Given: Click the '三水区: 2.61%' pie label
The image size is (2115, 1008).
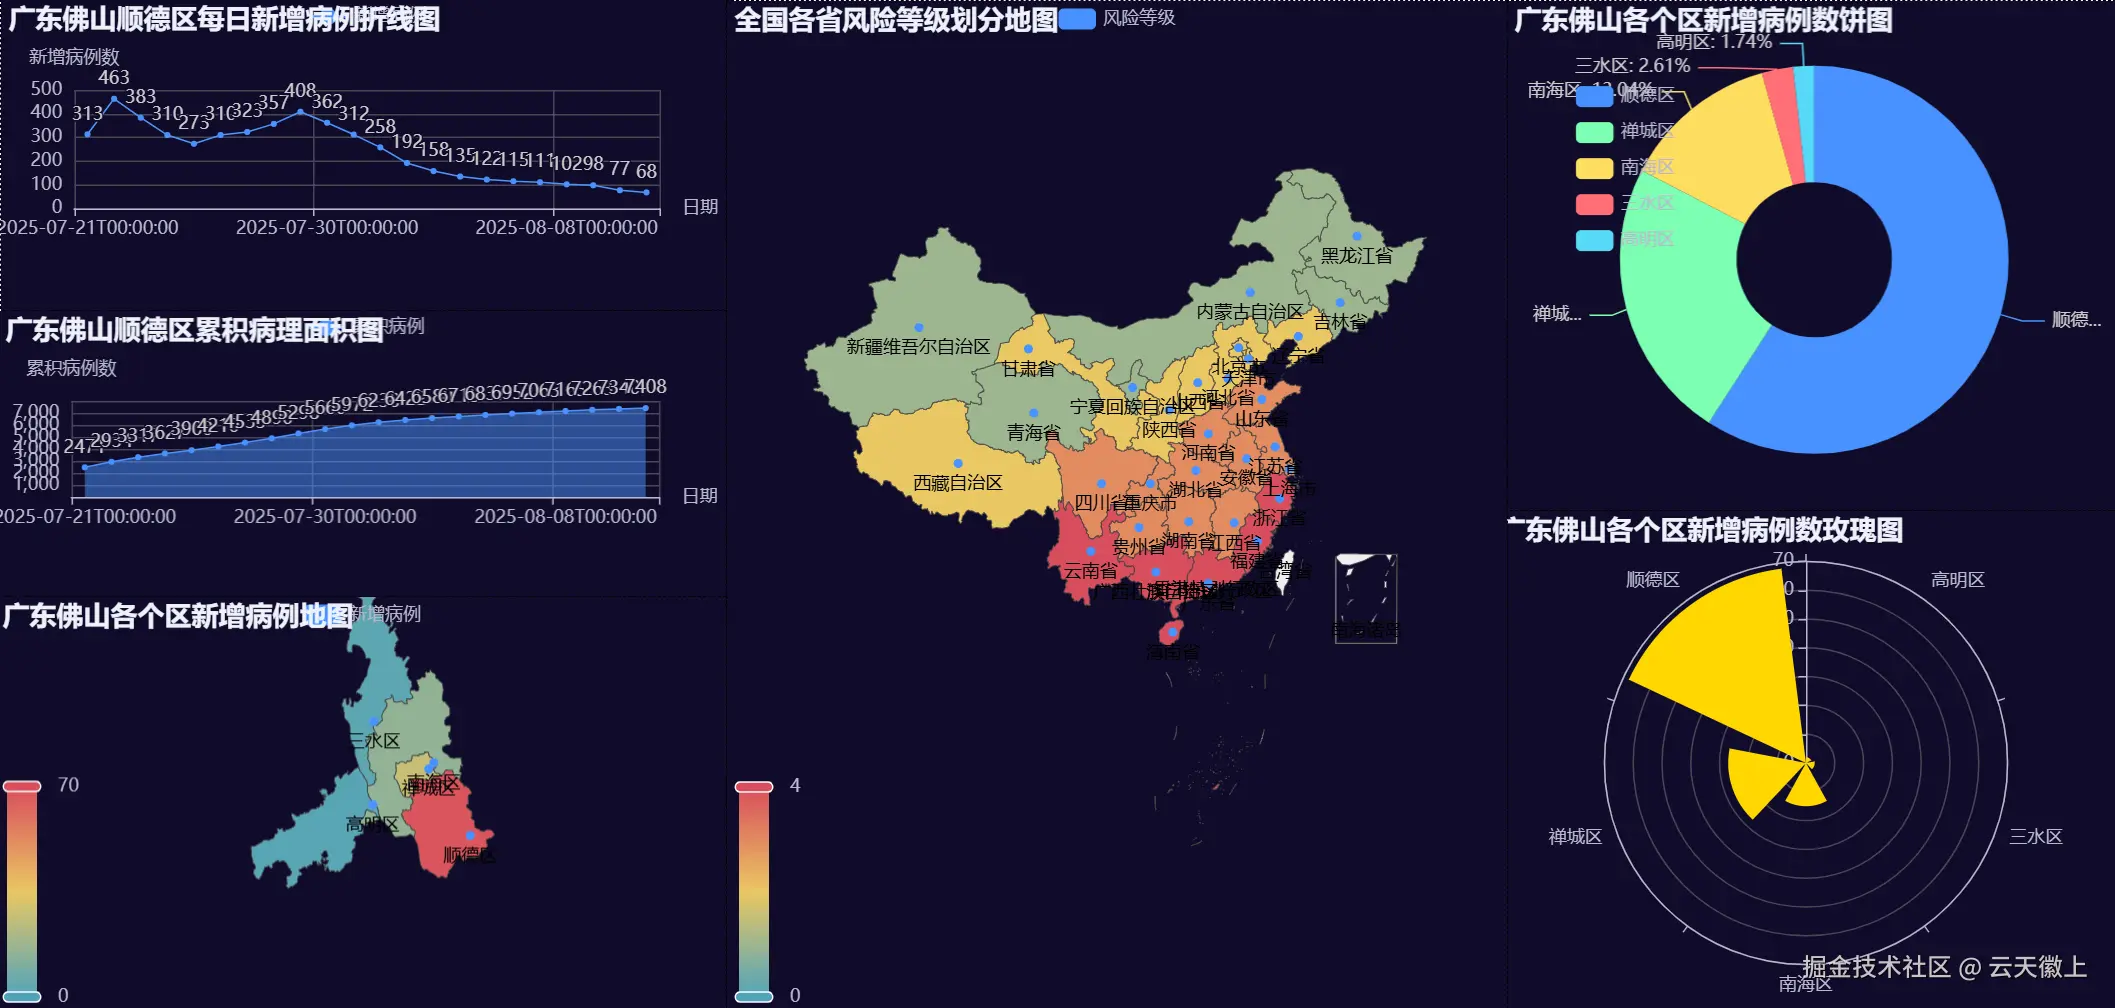Looking at the screenshot, I should click(1633, 66).
